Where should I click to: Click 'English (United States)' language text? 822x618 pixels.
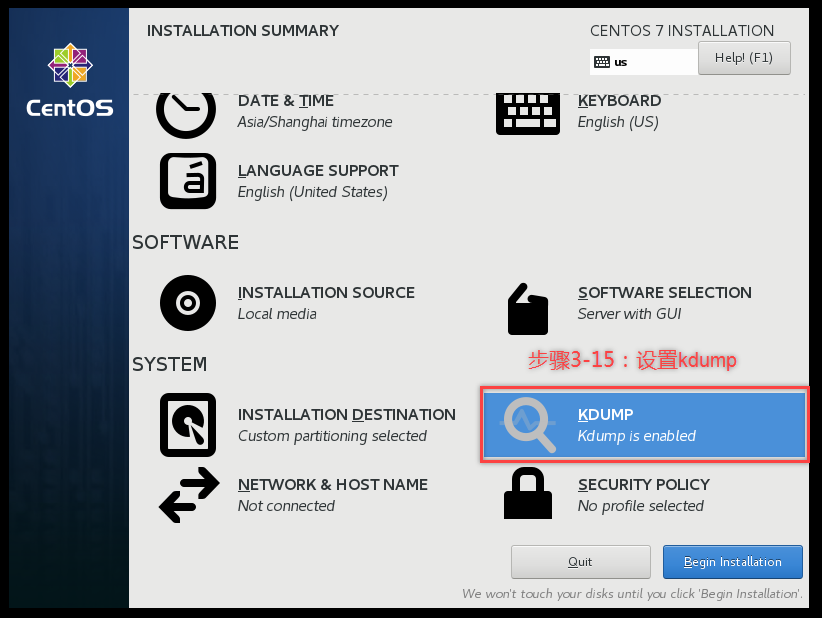point(312,192)
